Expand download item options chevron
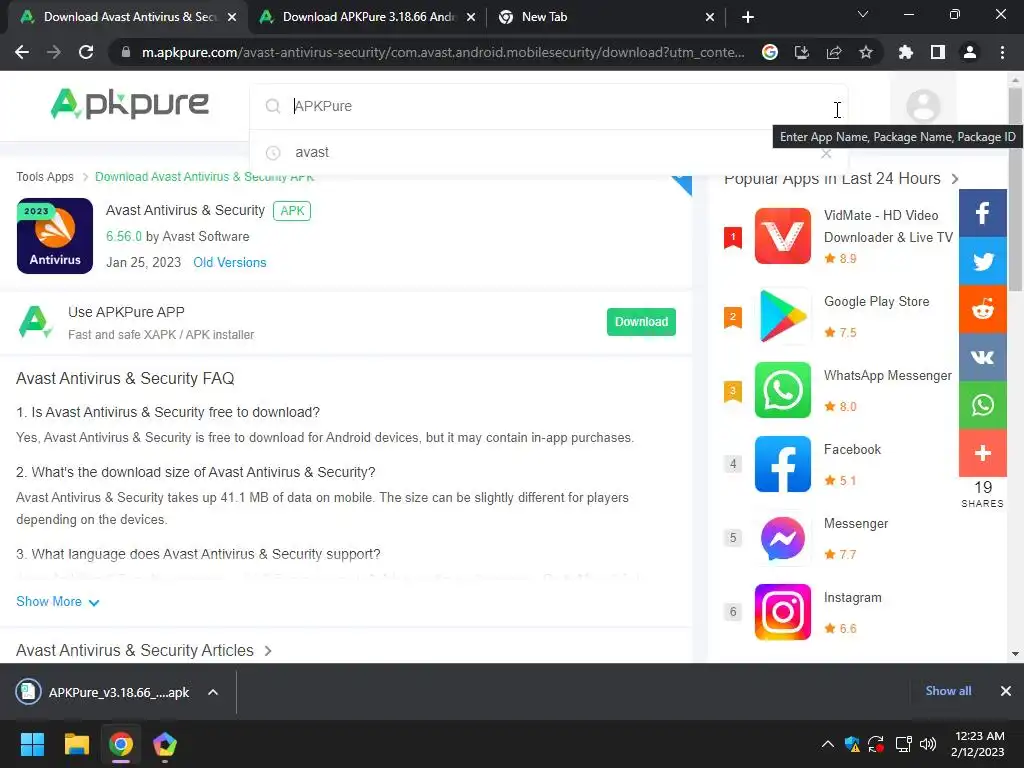The height and width of the screenshot is (768, 1024). click(x=213, y=692)
